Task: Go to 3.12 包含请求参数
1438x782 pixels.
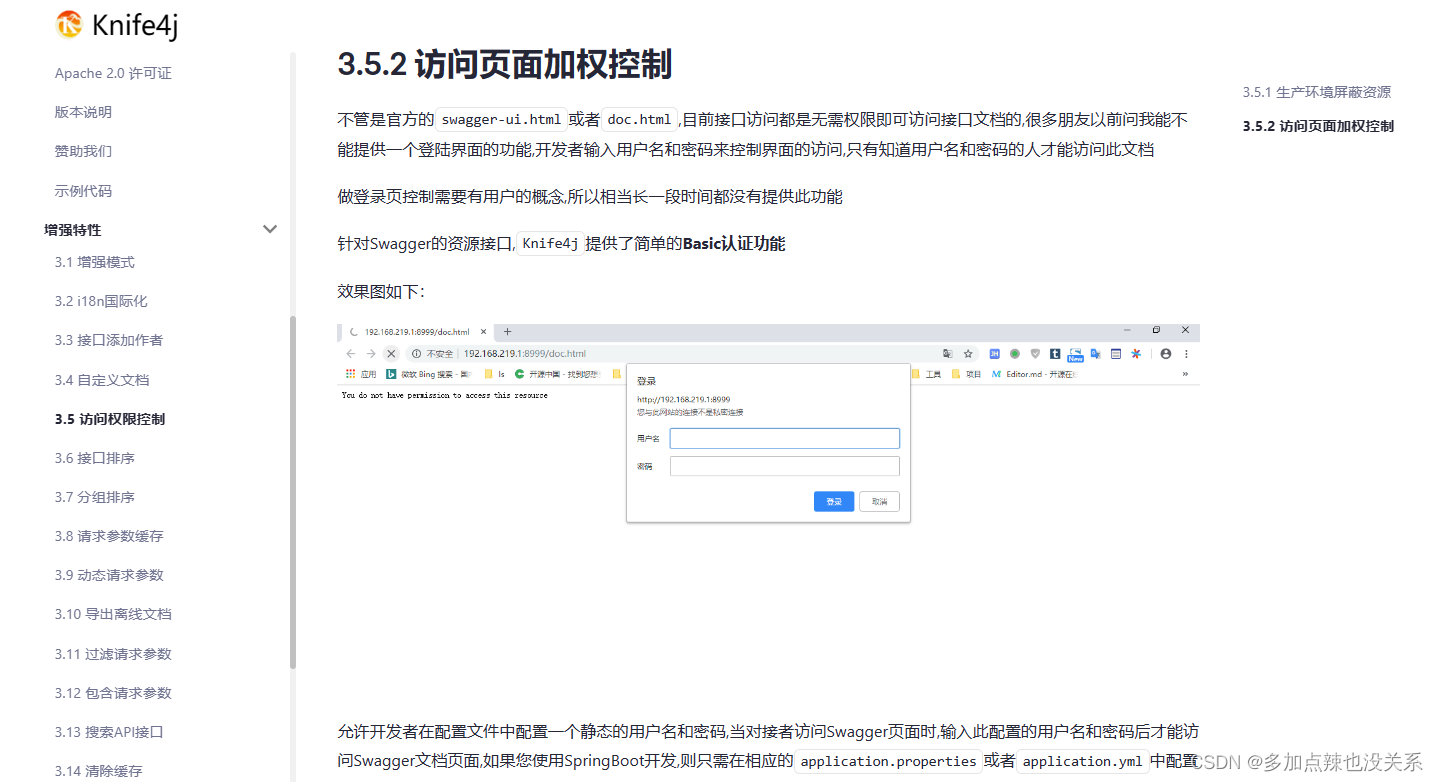Action: pos(113,693)
